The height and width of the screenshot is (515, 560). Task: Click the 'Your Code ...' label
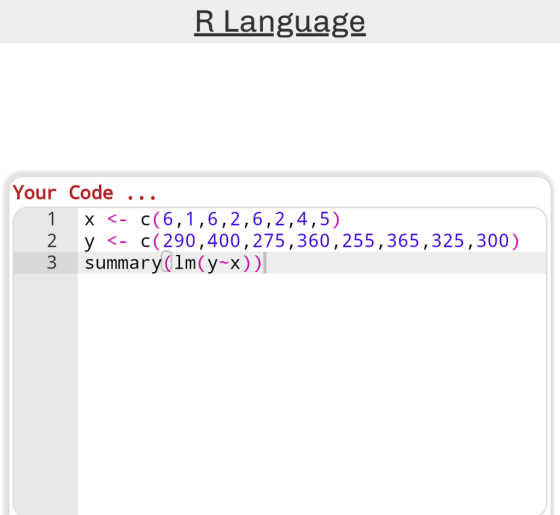[84, 193]
